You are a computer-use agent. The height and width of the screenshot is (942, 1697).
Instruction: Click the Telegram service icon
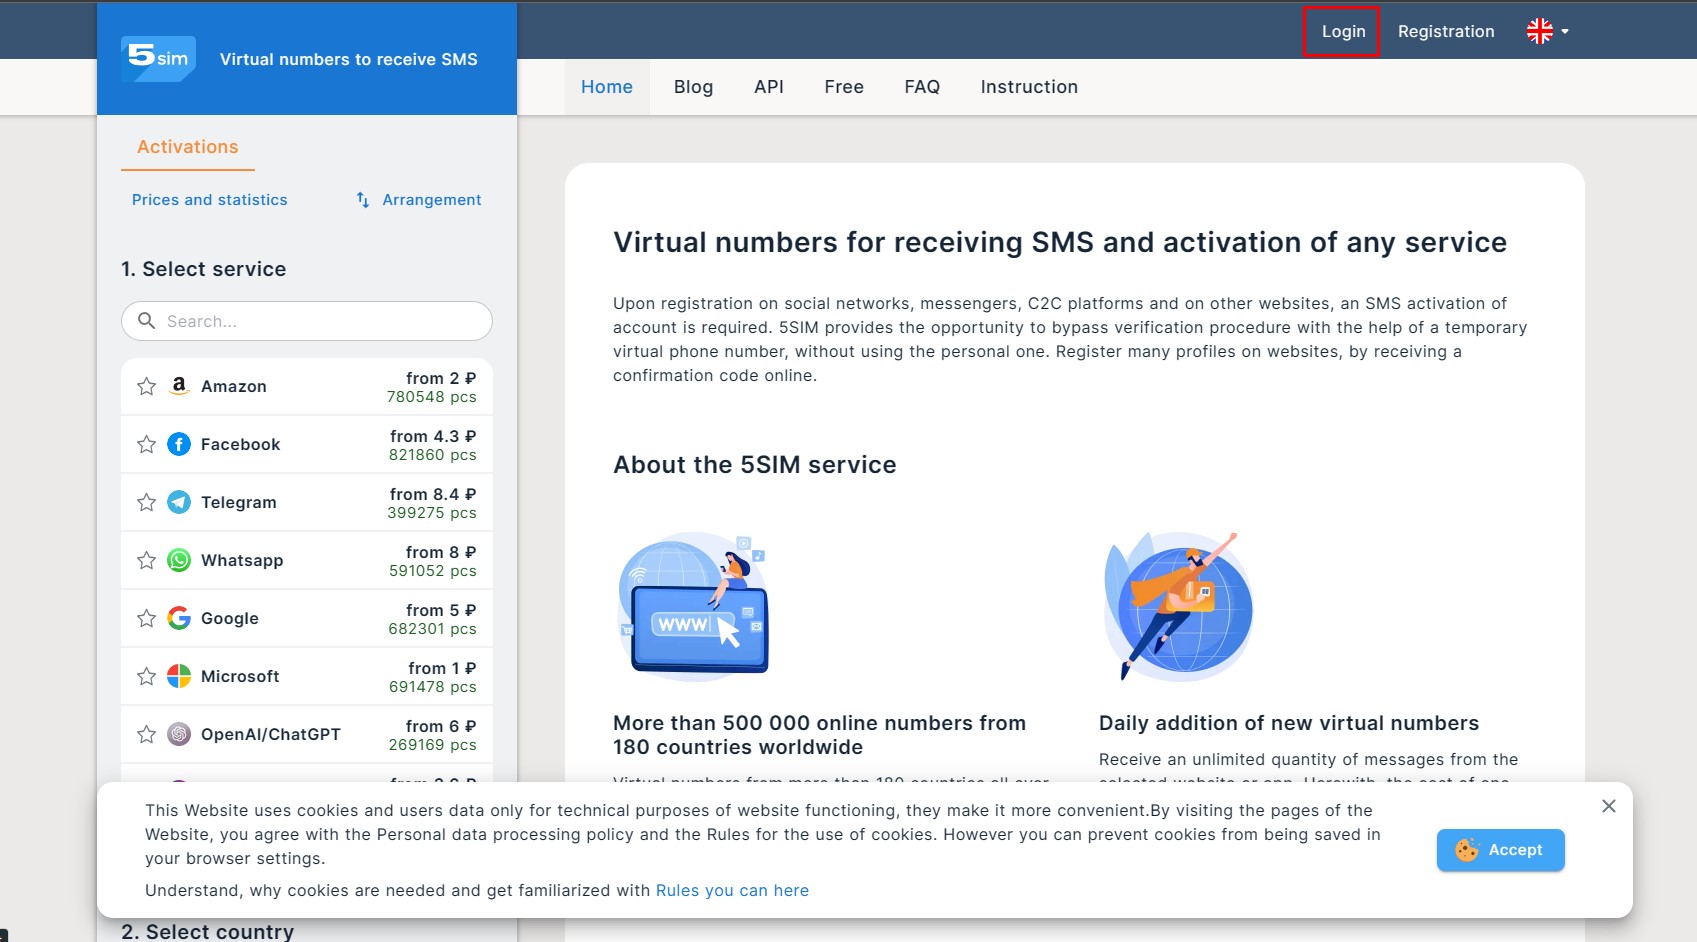coord(179,502)
